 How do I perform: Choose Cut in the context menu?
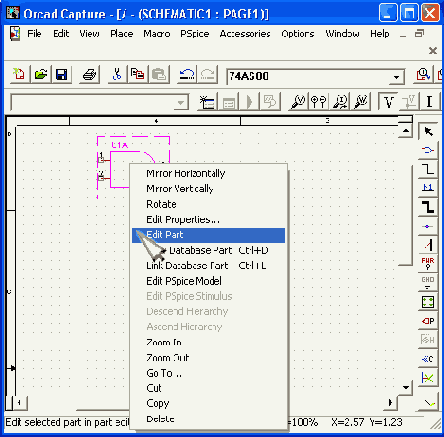[x=208, y=388]
